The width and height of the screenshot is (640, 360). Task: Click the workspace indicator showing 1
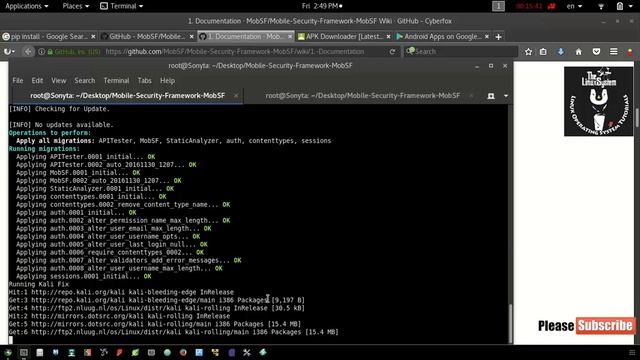[498, 6]
